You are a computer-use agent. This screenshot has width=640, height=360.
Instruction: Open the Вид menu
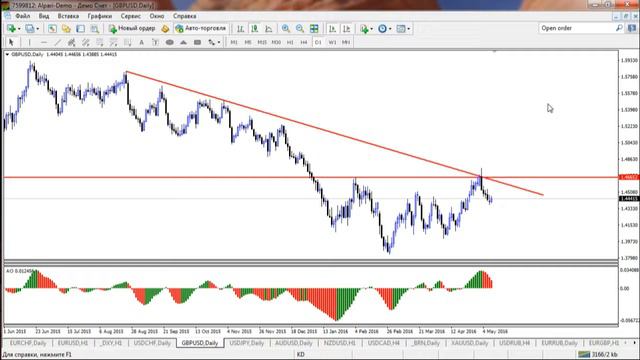(44, 16)
